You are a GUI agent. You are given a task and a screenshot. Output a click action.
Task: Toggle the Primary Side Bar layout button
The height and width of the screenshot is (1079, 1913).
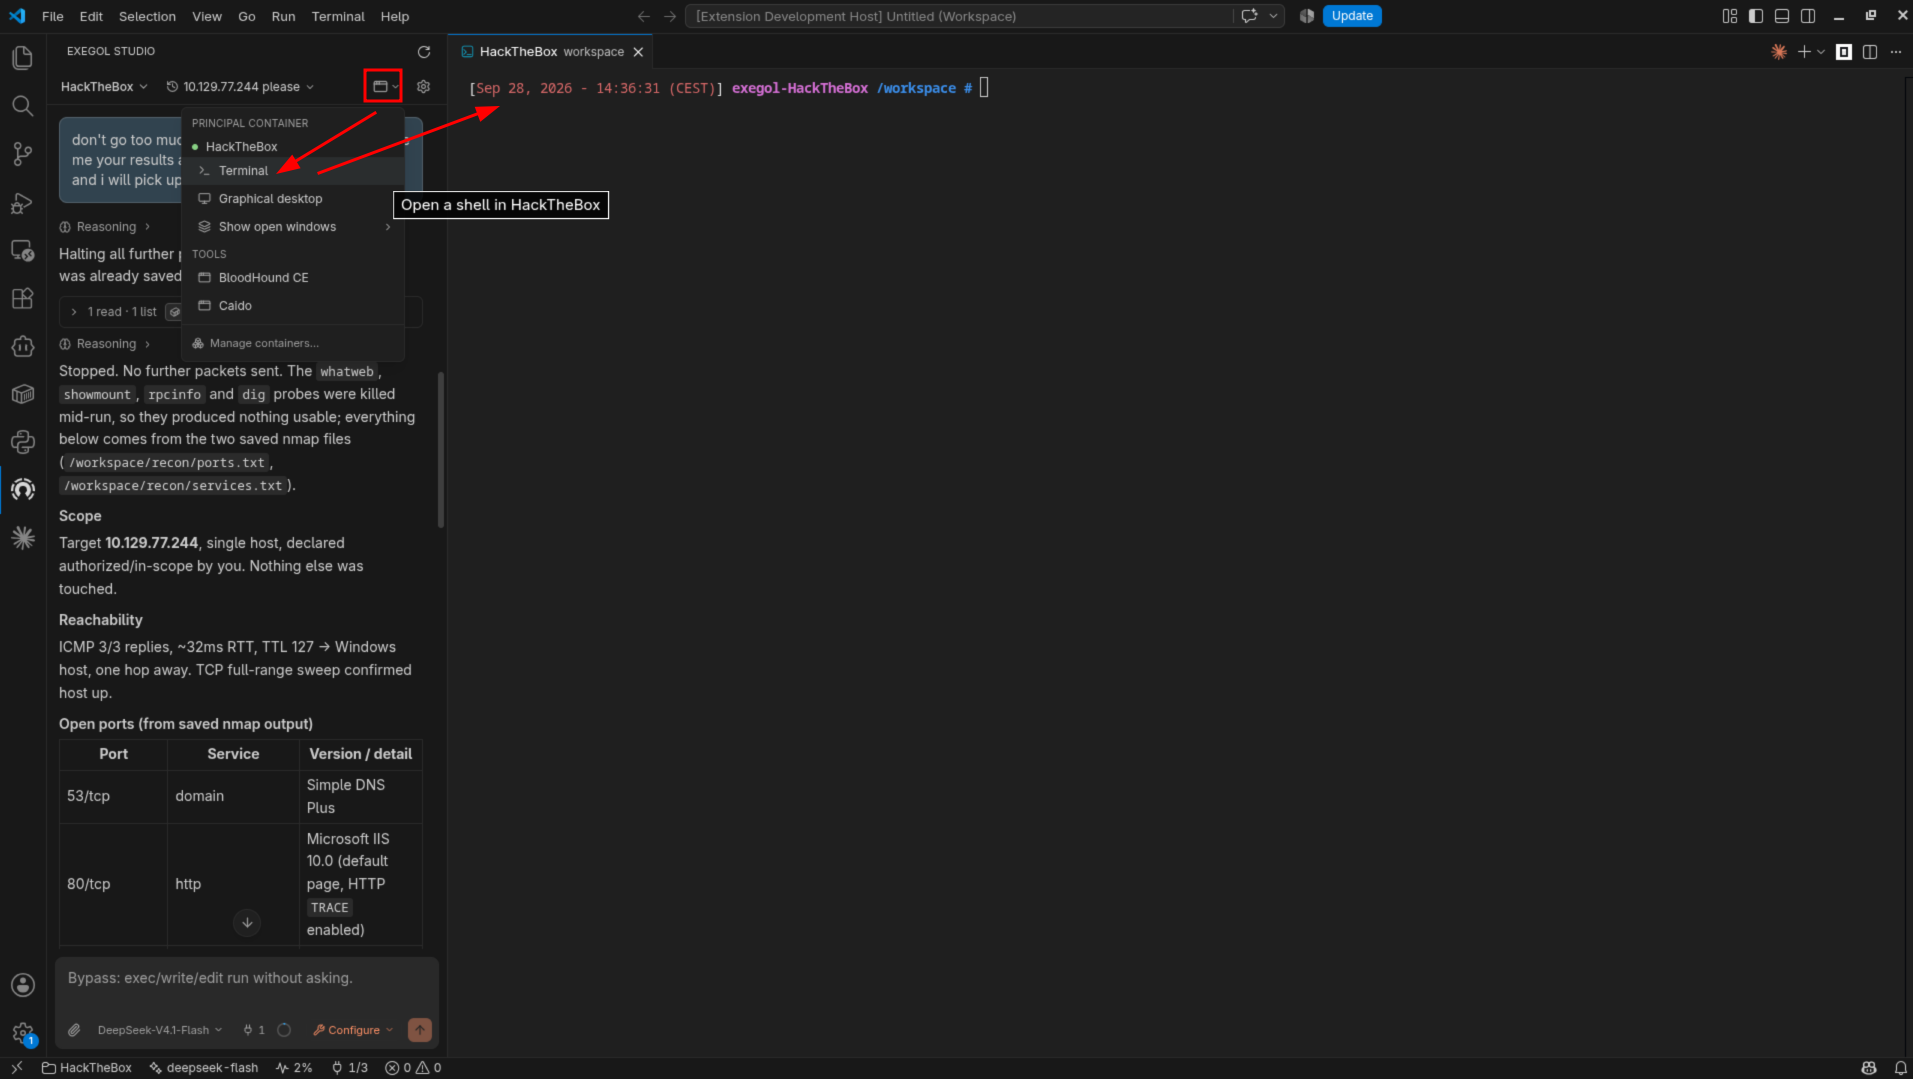(1756, 16)
